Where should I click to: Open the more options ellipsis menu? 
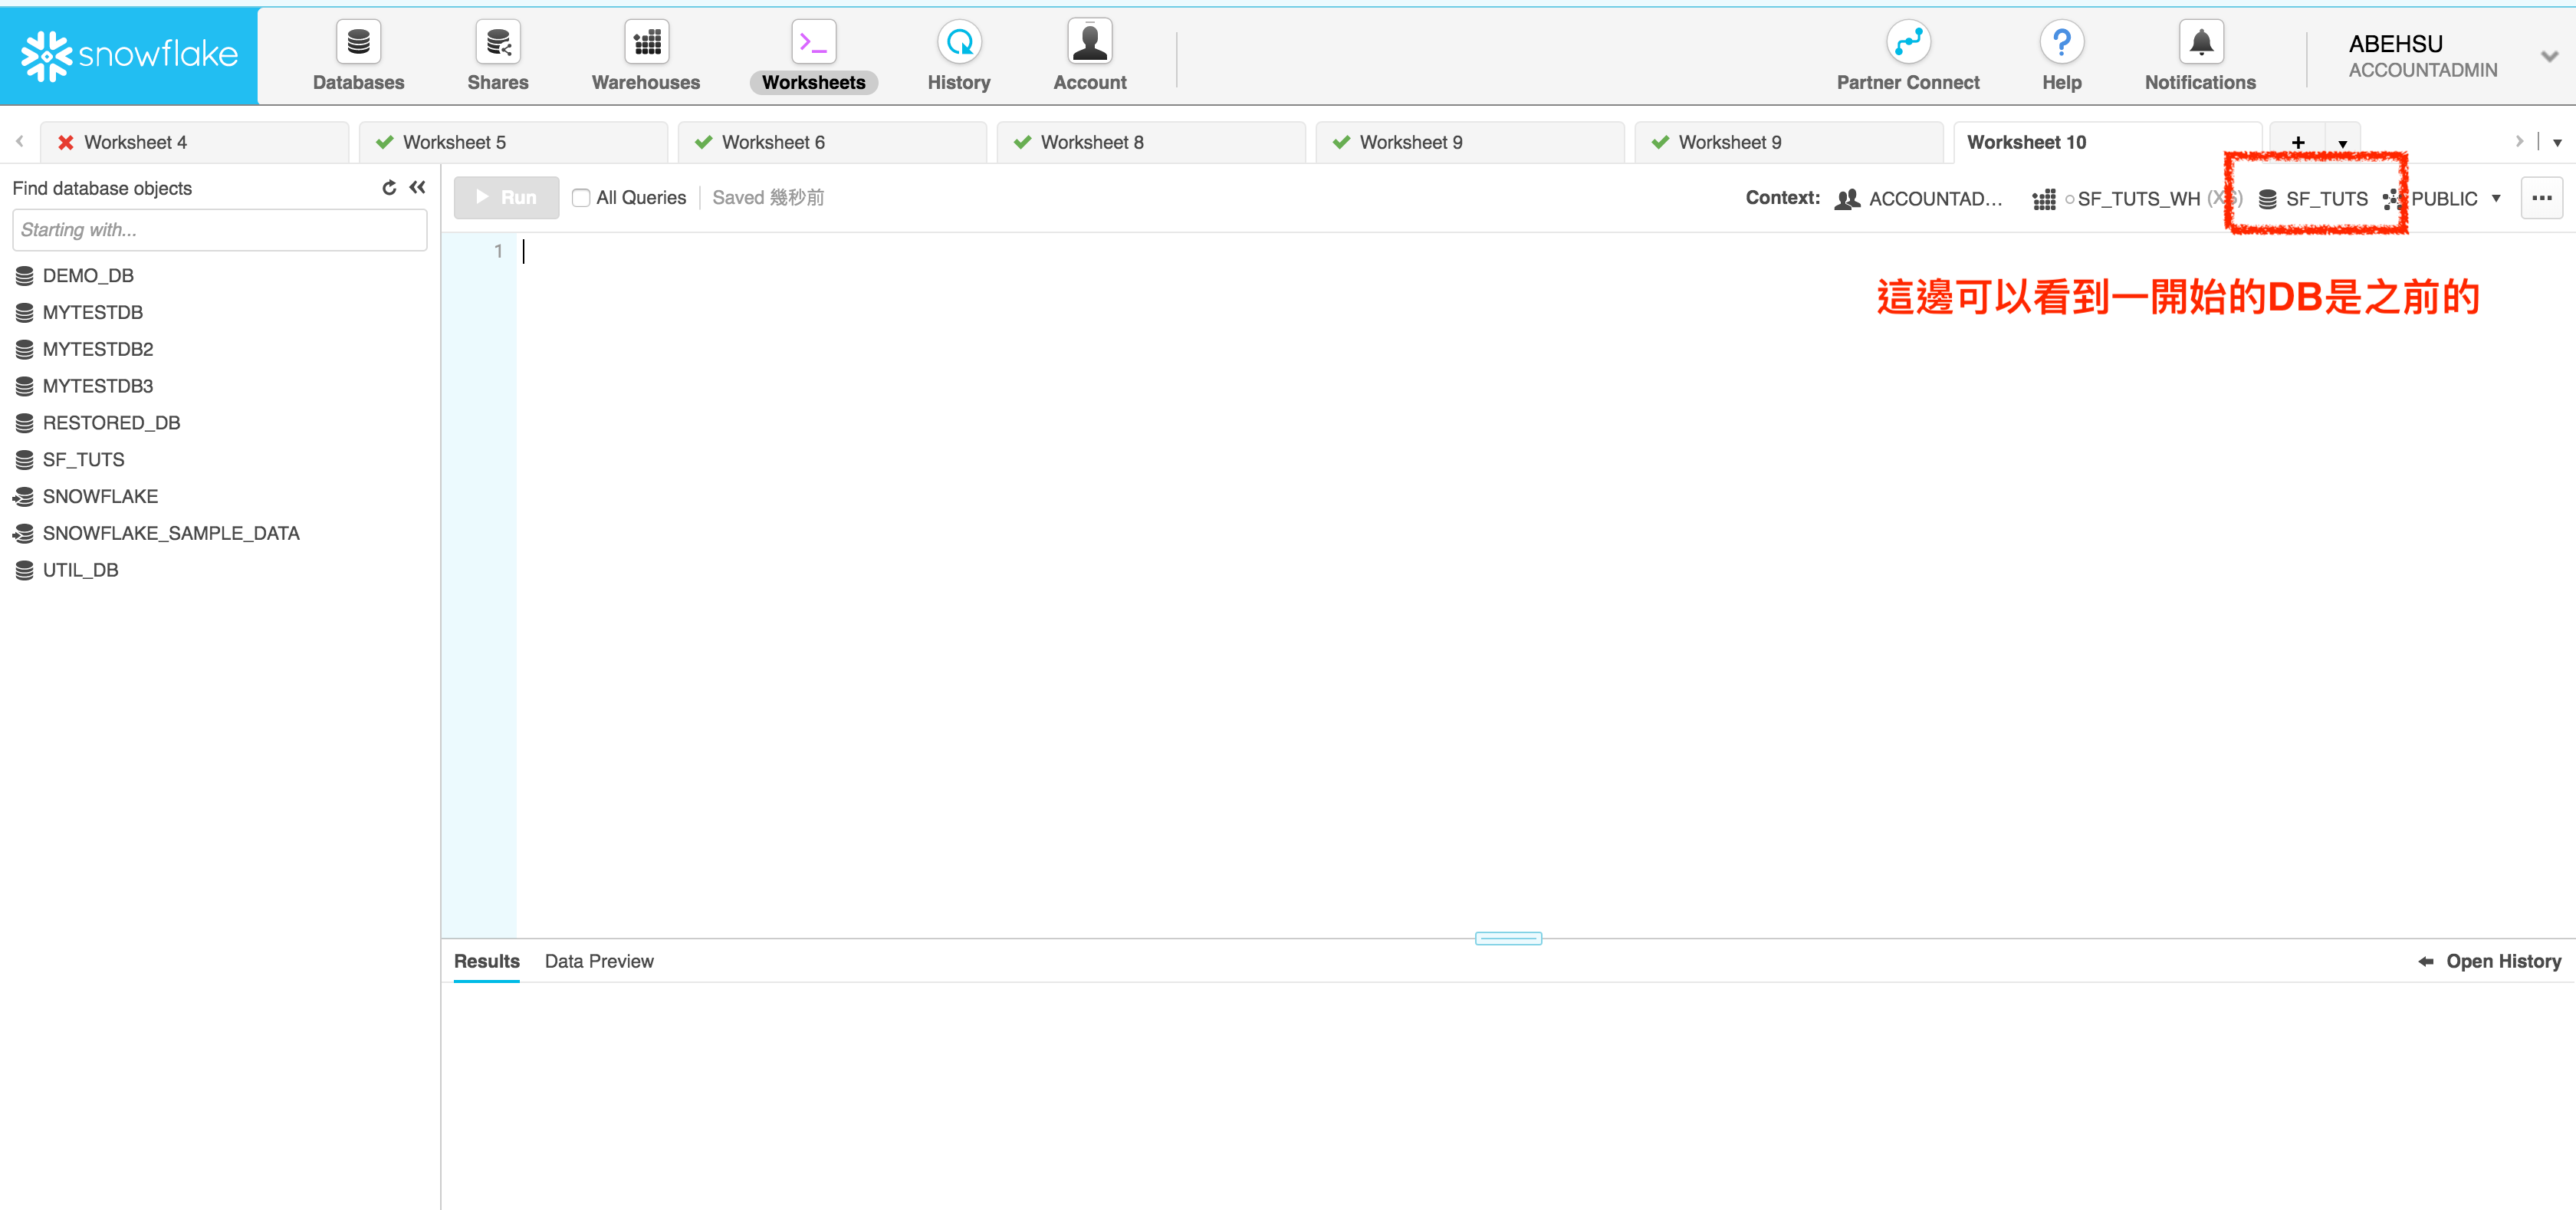tap(2541, 198)
